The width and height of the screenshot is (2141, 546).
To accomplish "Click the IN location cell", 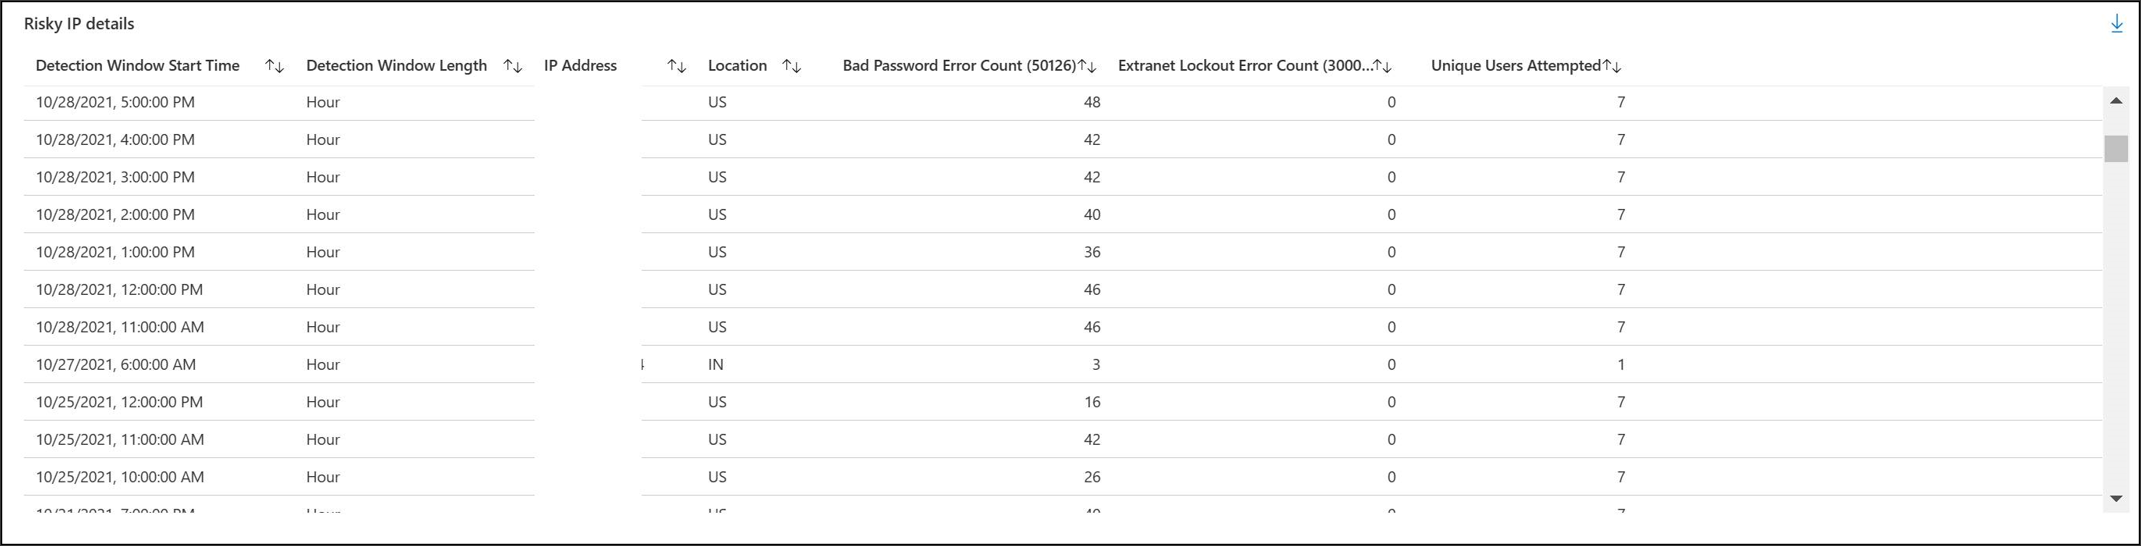I will point(716,365).
